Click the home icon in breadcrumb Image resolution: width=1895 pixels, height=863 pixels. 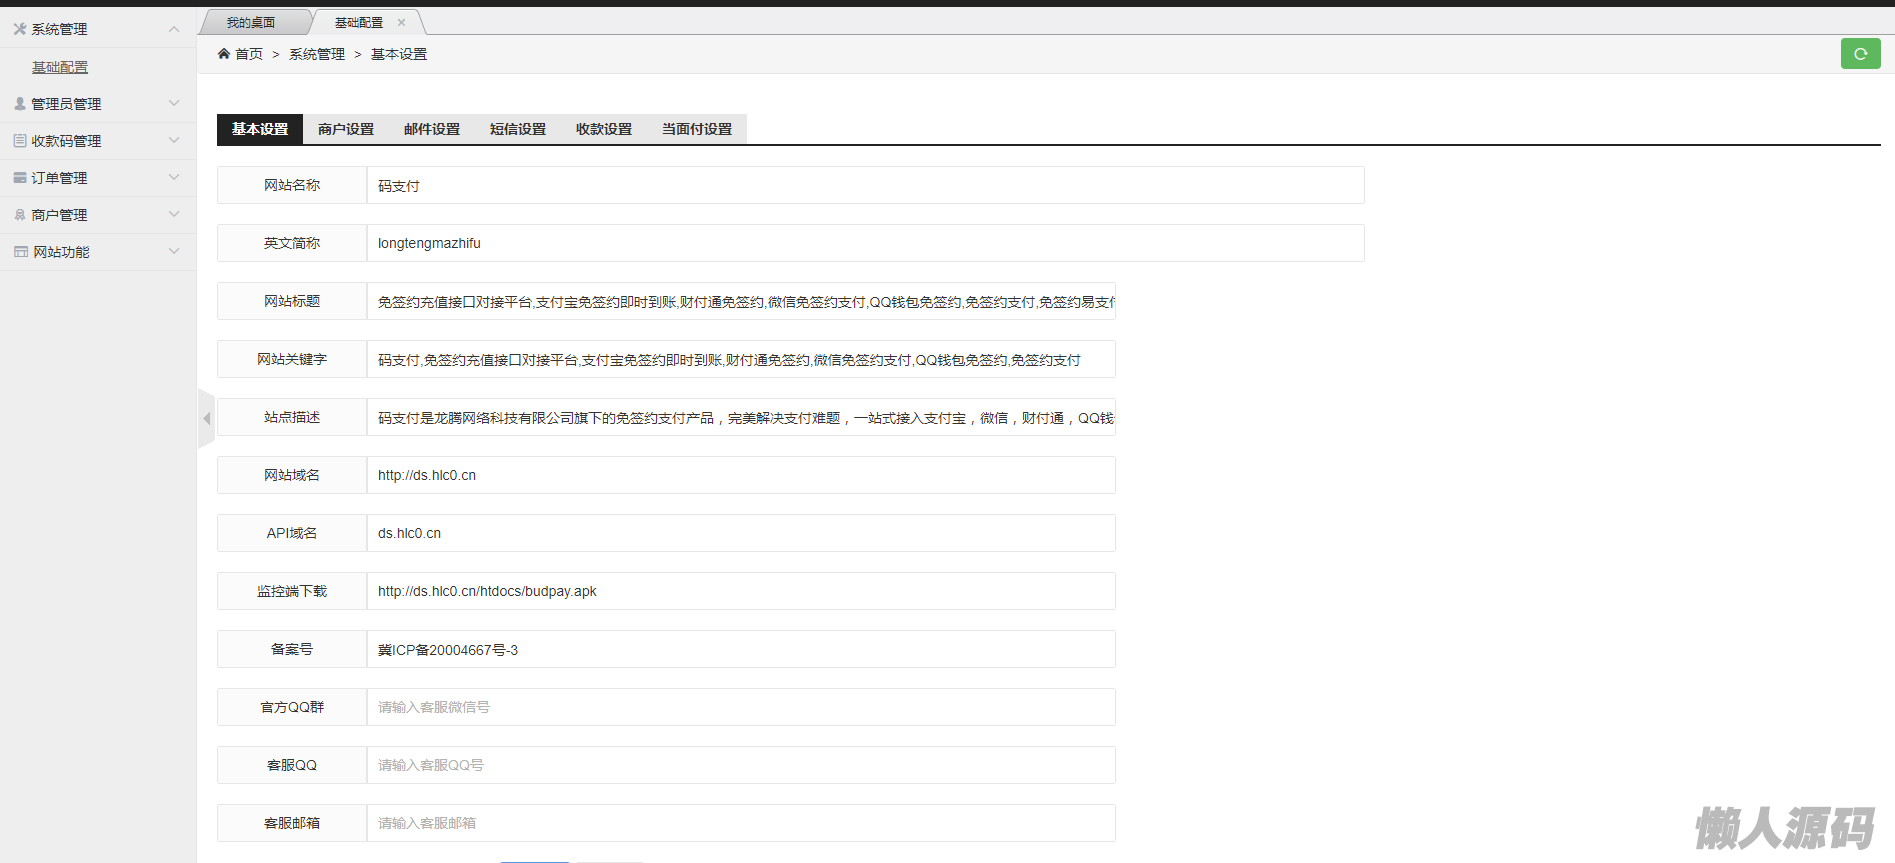point(224,54)
